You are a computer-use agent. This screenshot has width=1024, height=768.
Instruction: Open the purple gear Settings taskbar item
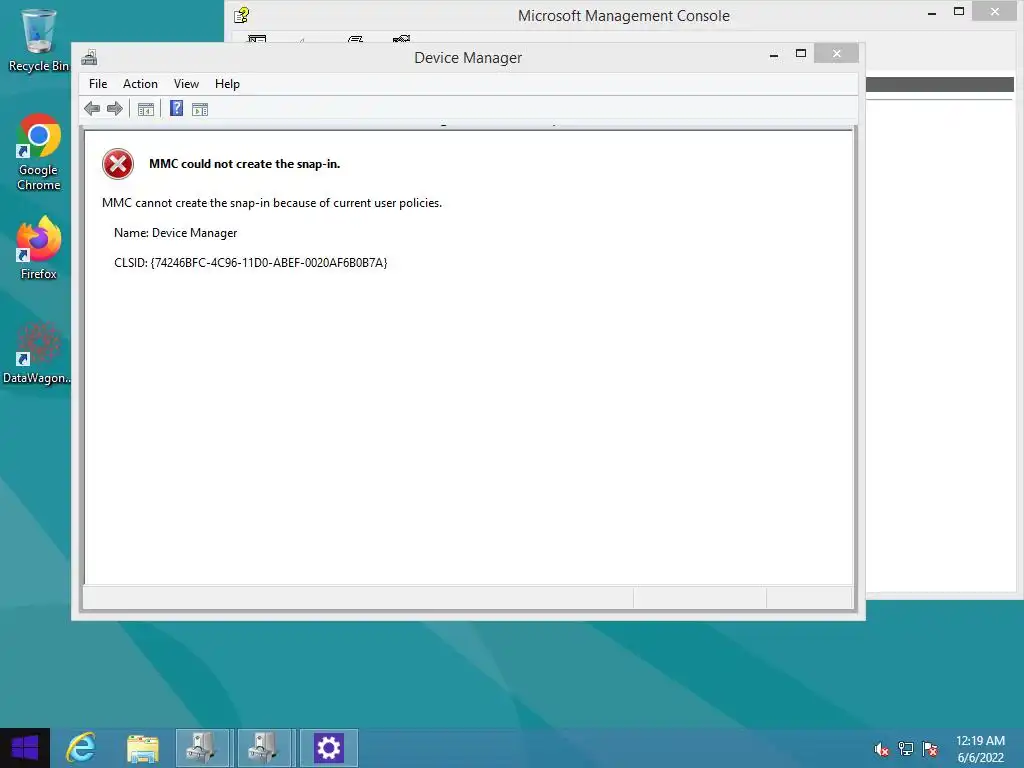[x=328, y=748]
